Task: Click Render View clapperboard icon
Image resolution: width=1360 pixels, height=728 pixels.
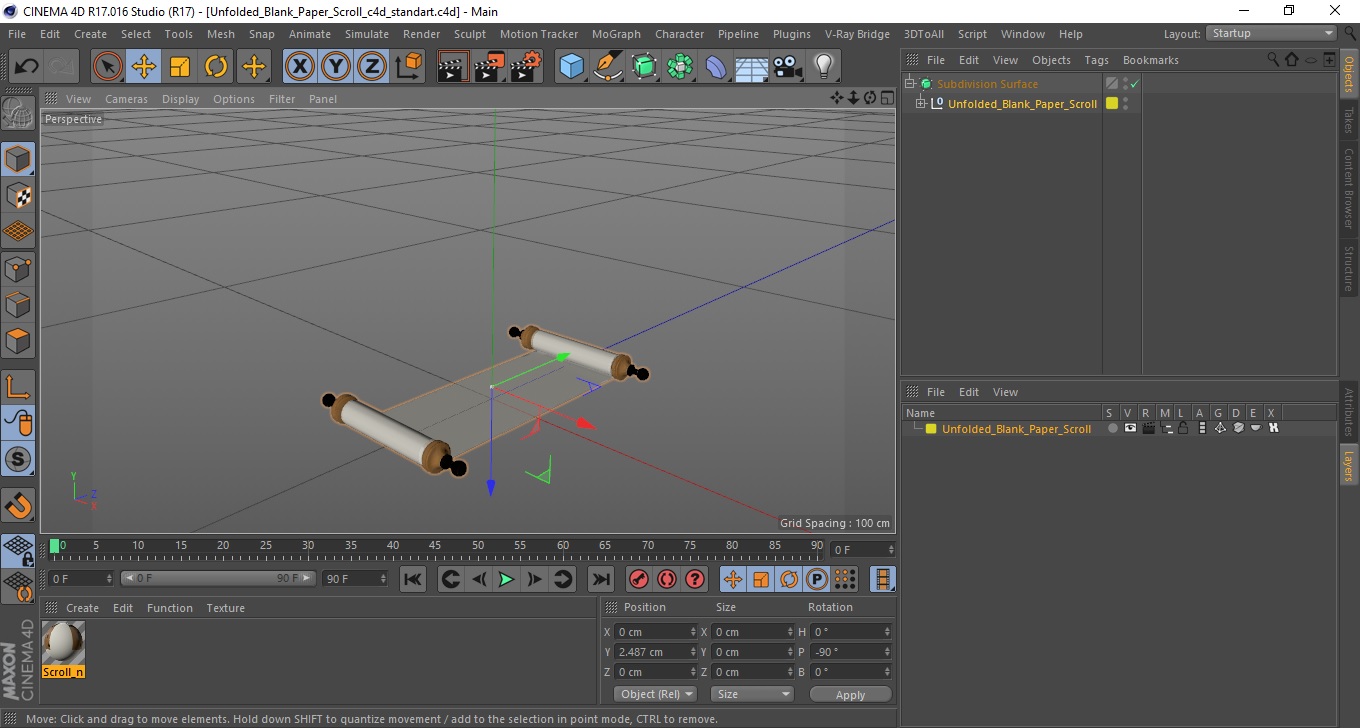Action: click(x=453, y=67)
